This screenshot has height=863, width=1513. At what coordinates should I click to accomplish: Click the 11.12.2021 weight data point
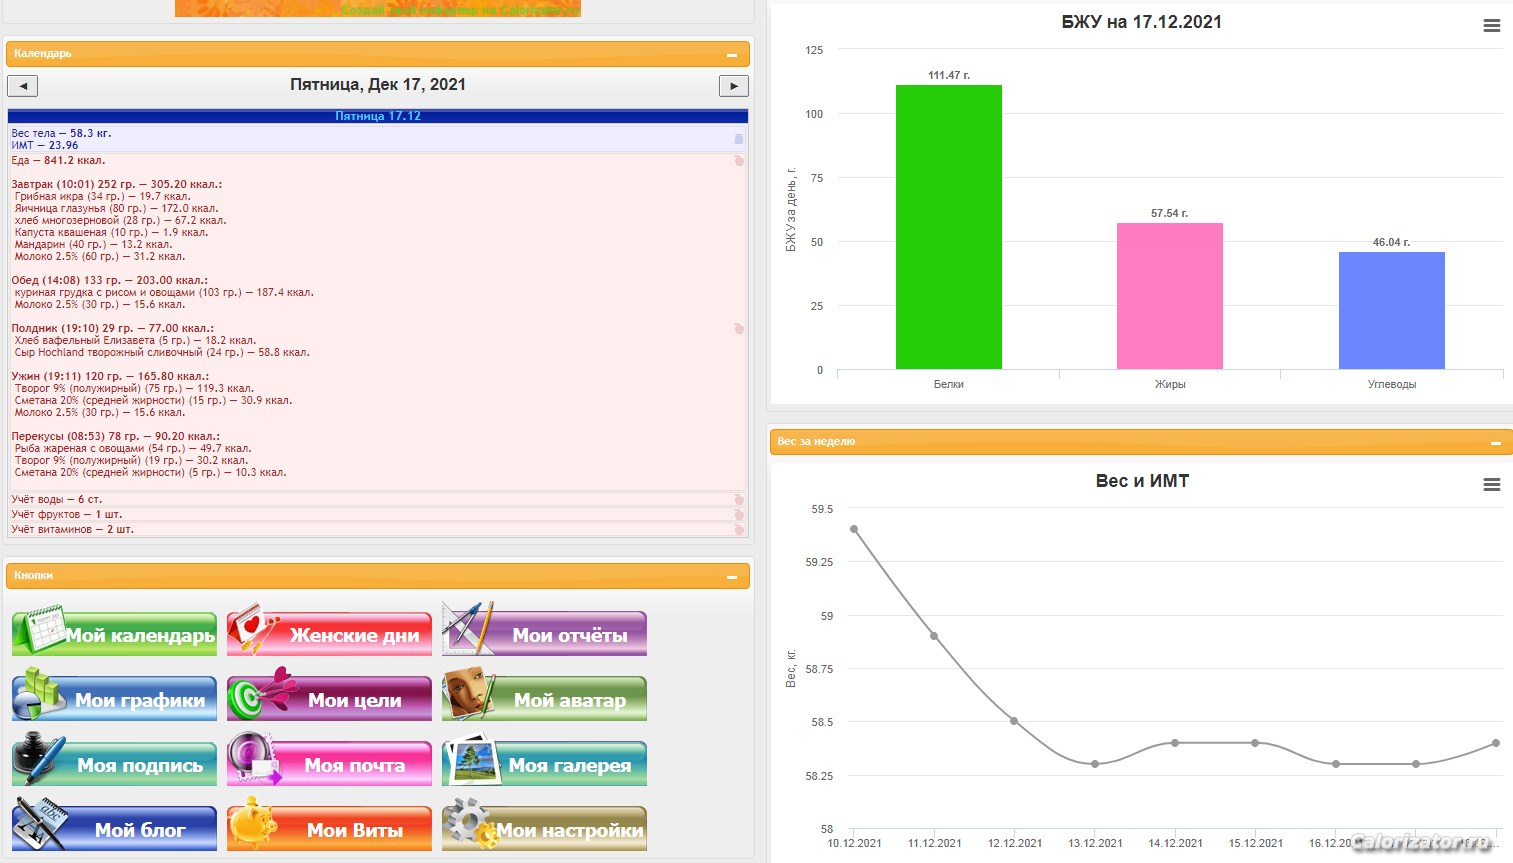[934, 636]
